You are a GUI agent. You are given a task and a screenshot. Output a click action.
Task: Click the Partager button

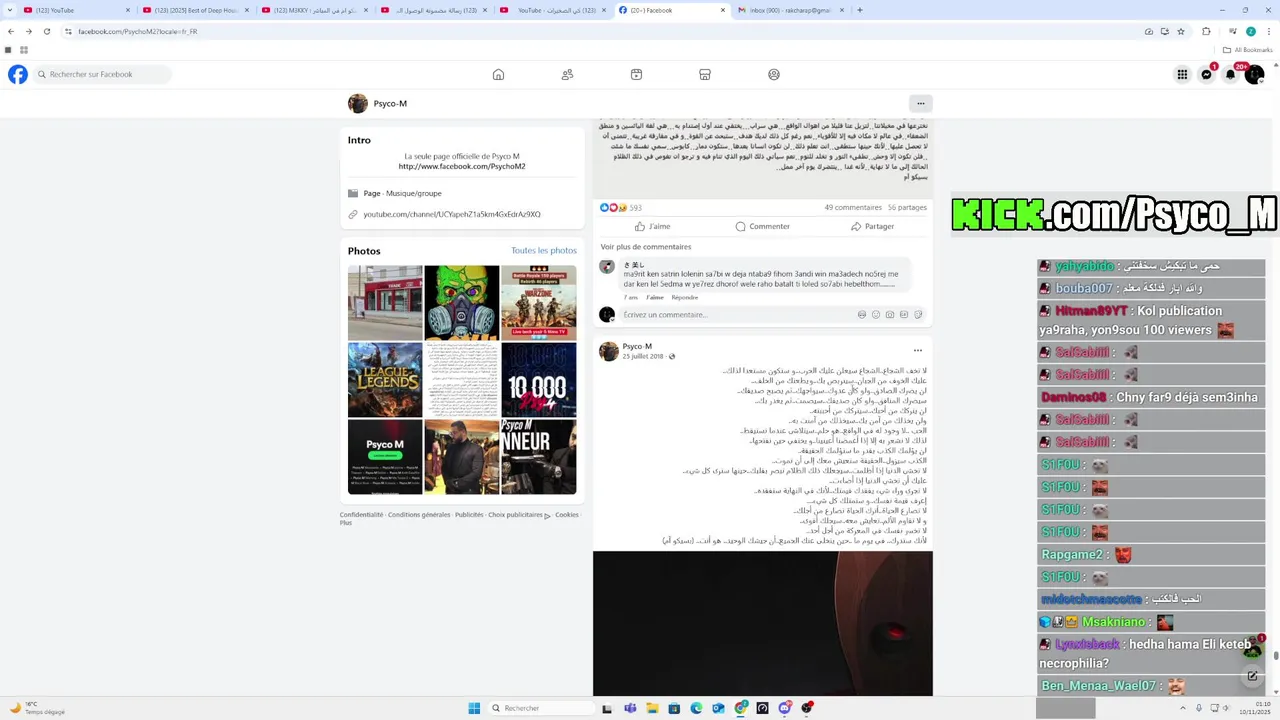pos(872,226)
